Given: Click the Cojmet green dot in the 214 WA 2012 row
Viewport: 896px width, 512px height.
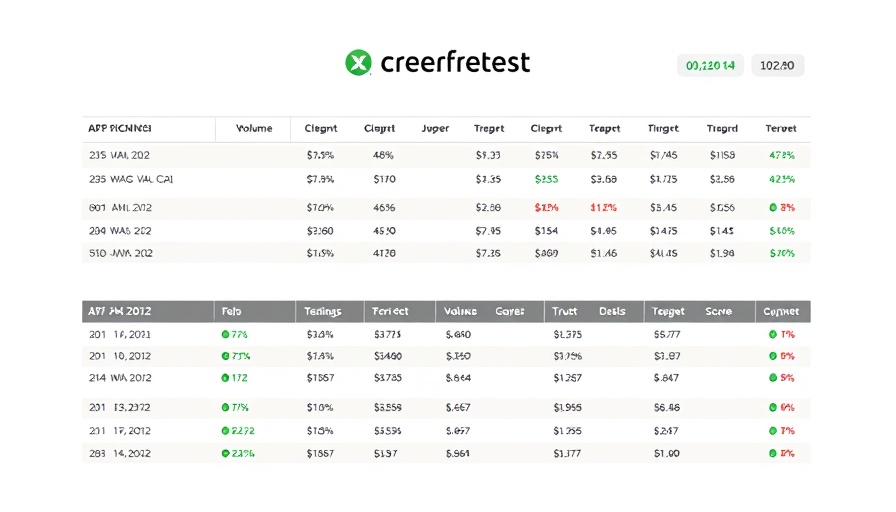Looking at the screenshot, I should 773,378.
